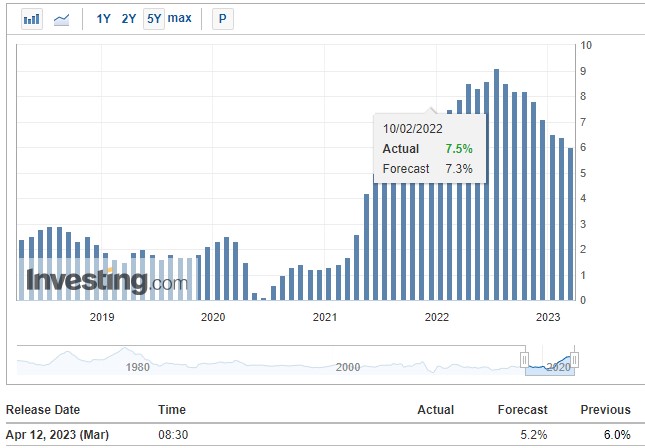Screen dimensions: 645x448
Task: Toggle the P button in chart toolbar
Action: tap(222, 19)
